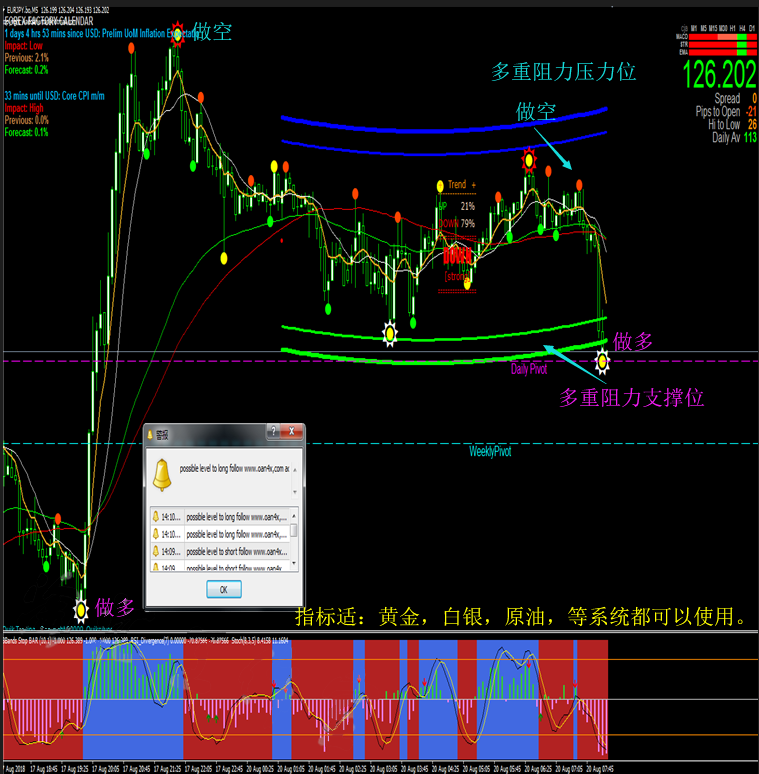Click down arrow of alert list scrollbar
The width and height of the screenshot is (759, 774).
click(x=294, y=563)
